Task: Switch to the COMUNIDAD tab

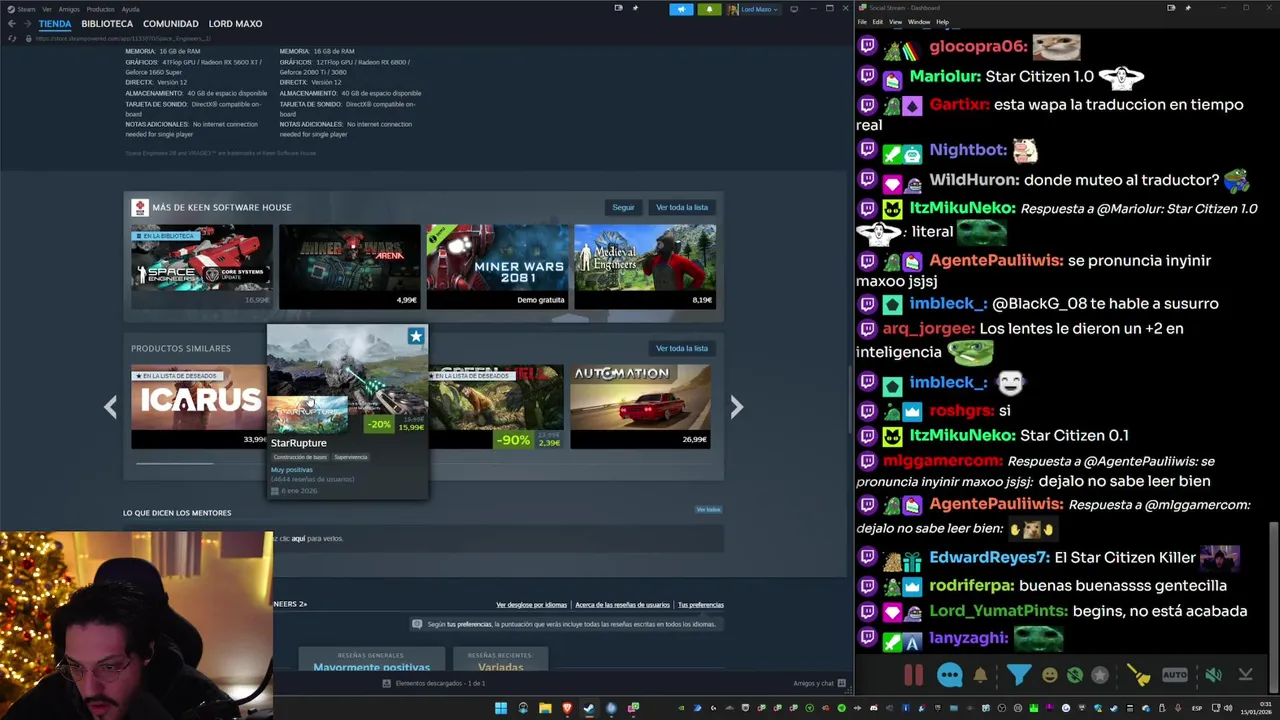Action: 171,23
